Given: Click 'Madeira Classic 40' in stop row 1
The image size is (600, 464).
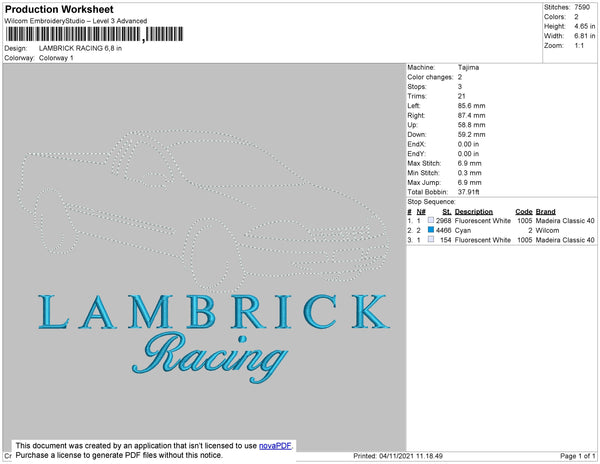Looking at the screenshot, I should click(565, 221).
